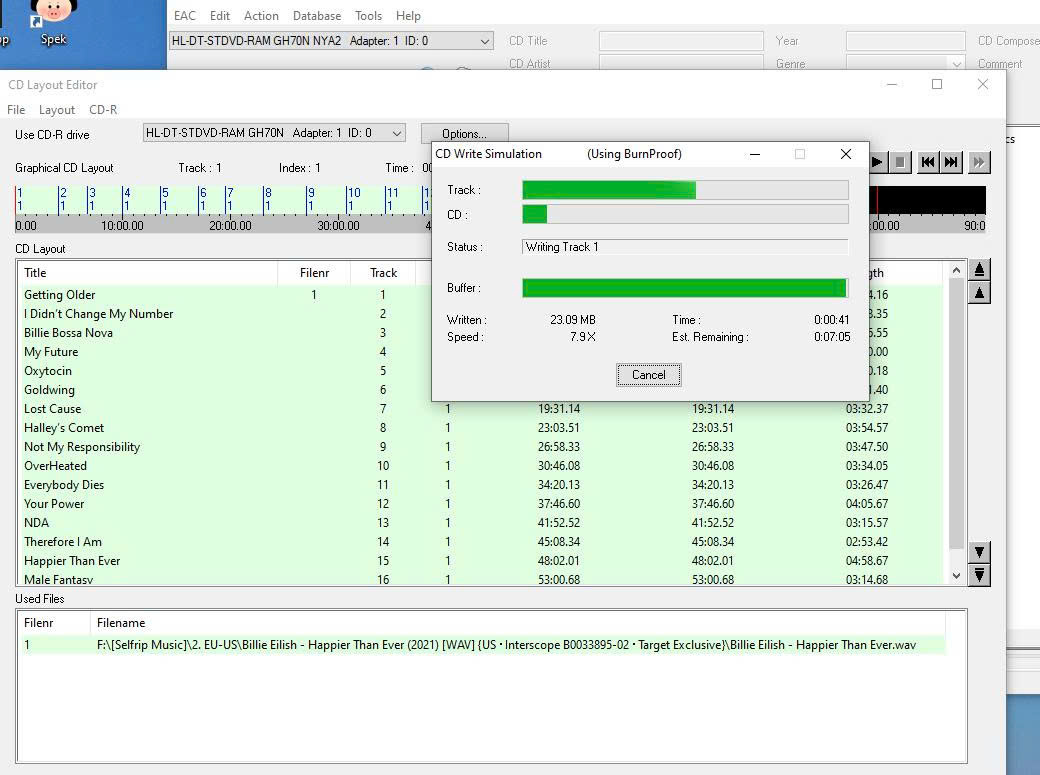The height and width of the screenshot is (775, 1040).
Task: Click the Filename column header in Used Files
Action: pyautogui.click(x=517, y=623)
